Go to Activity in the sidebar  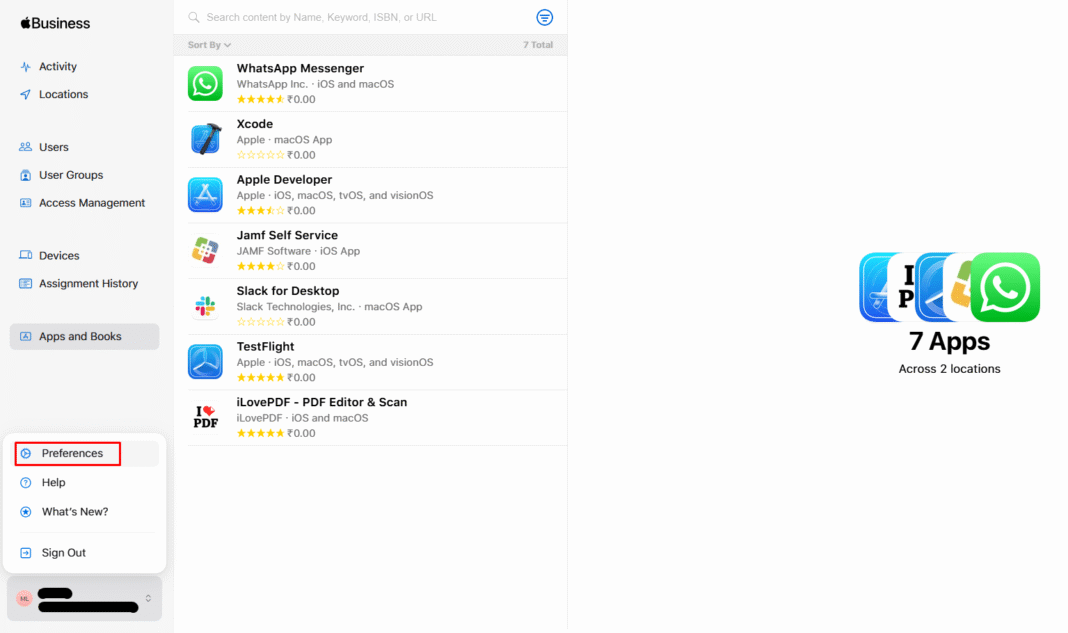coord(57,67)
